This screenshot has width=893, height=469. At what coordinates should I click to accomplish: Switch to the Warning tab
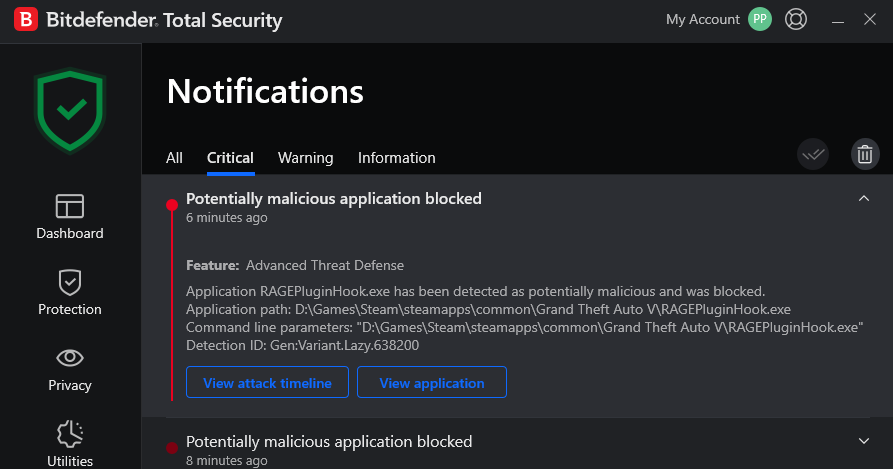305,158
